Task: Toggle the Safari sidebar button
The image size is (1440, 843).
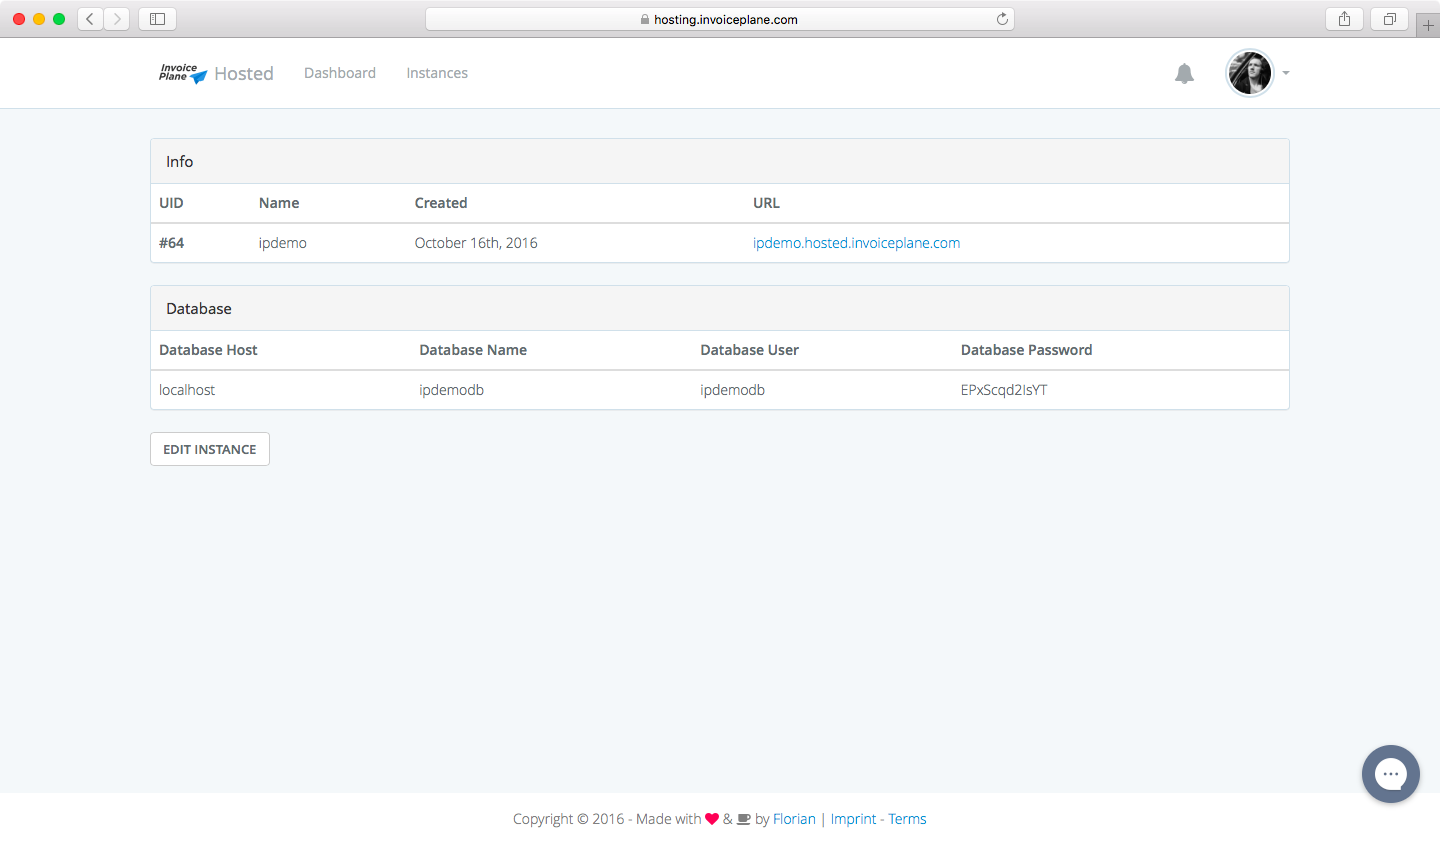Action: (157, 19)
